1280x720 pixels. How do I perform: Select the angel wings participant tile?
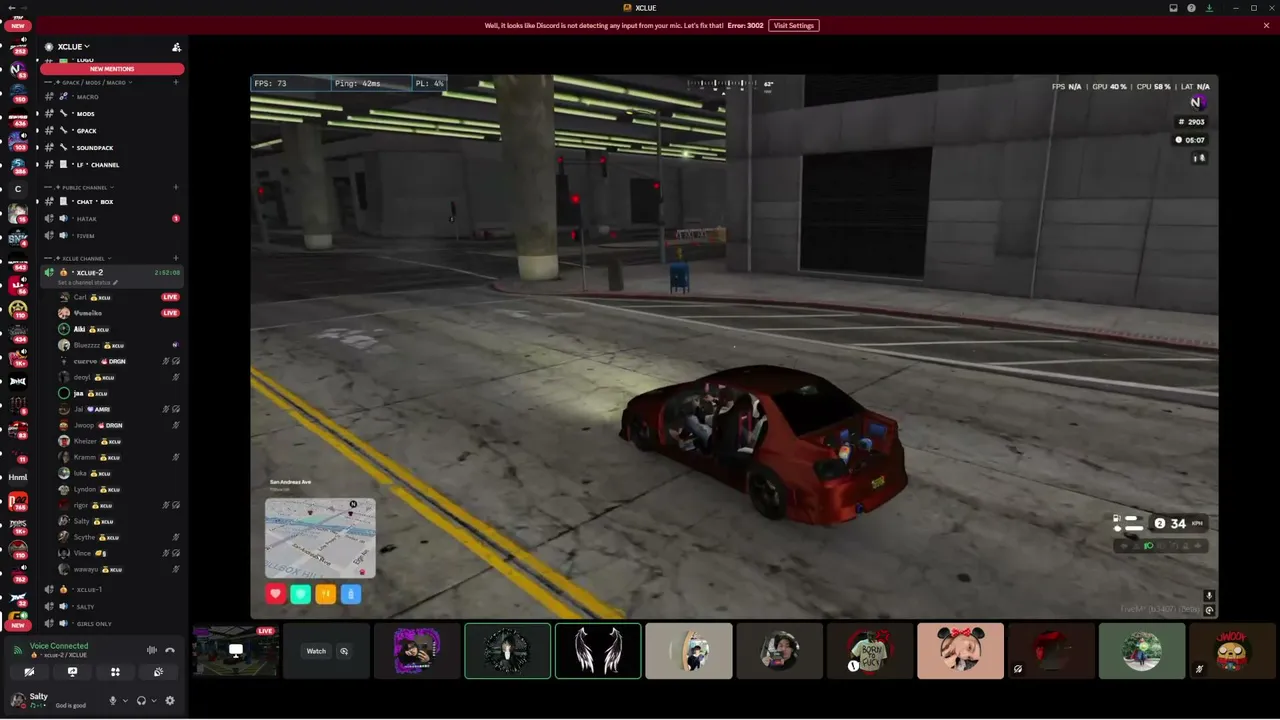pos(598,651)
